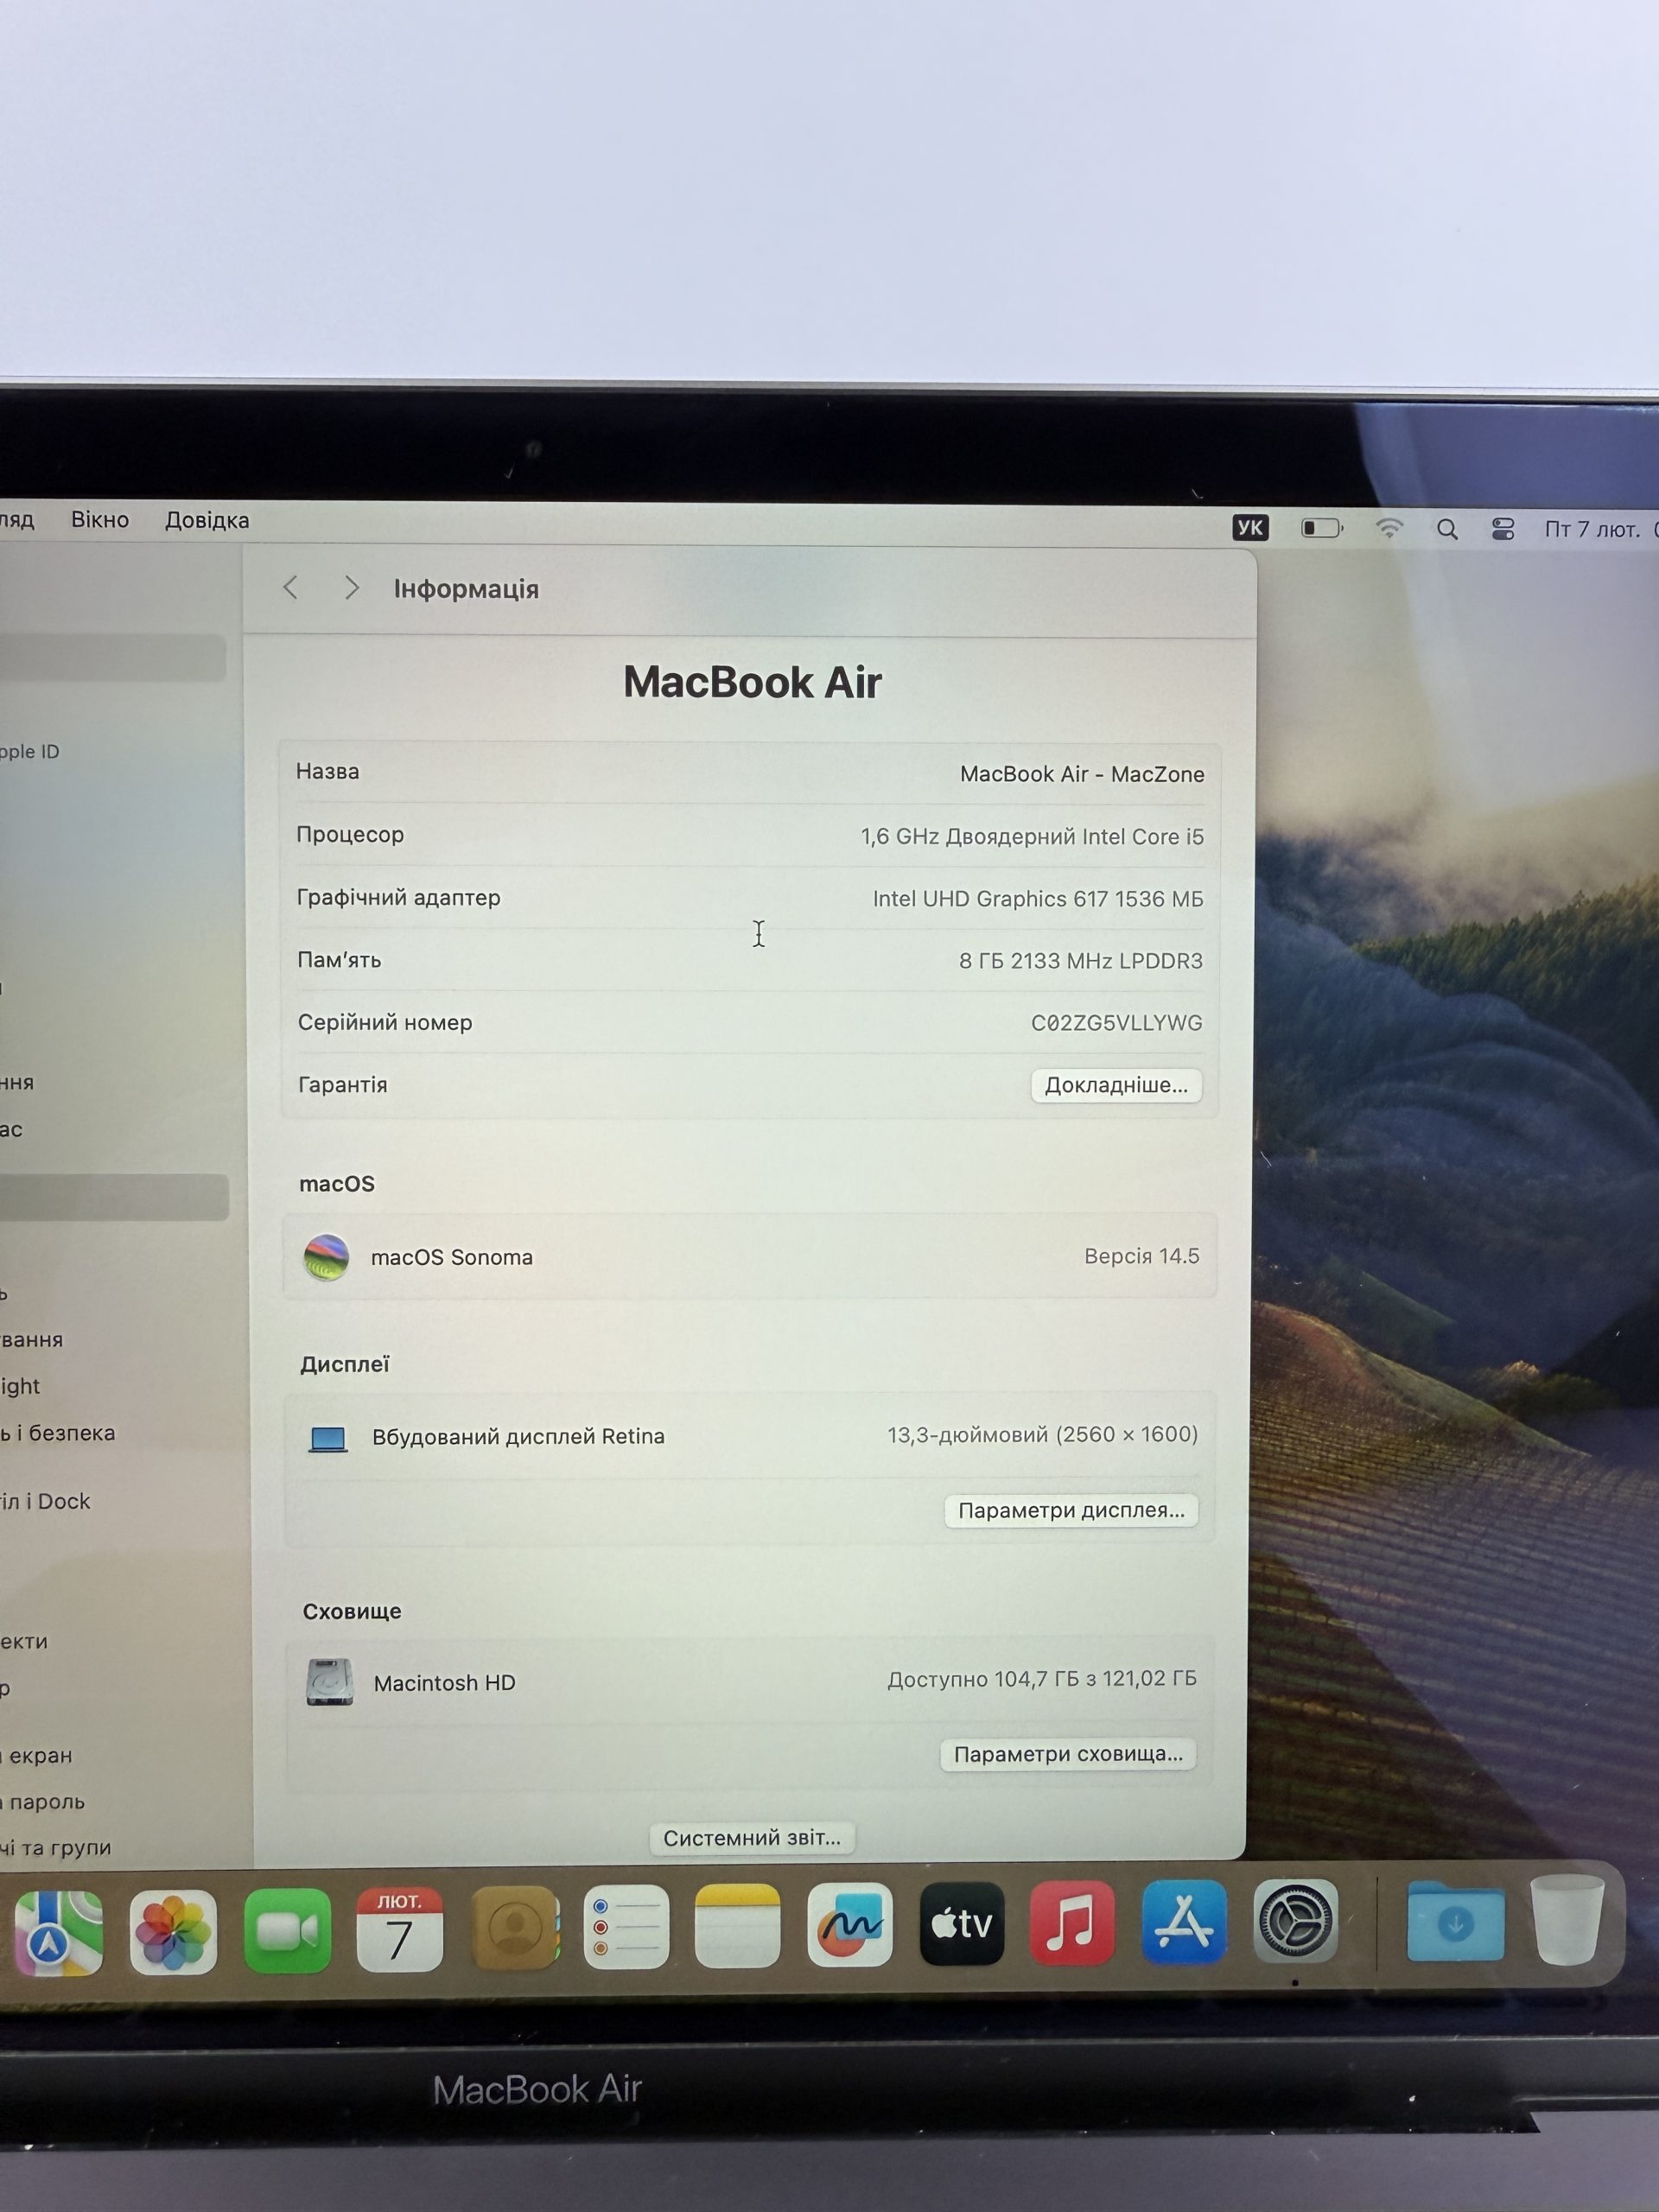Go forward with the right chevron
This screenshot has width=1659, height=2212.
click(351, 588)
